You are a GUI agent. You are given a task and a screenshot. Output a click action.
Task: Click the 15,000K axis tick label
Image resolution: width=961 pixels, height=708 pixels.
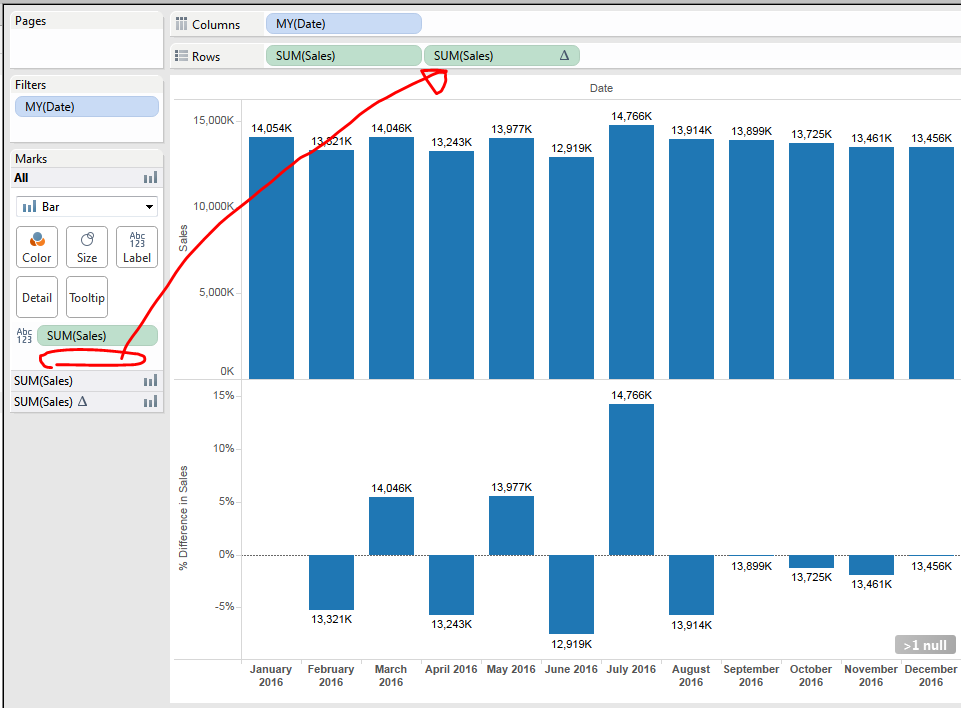coord(213,120)
